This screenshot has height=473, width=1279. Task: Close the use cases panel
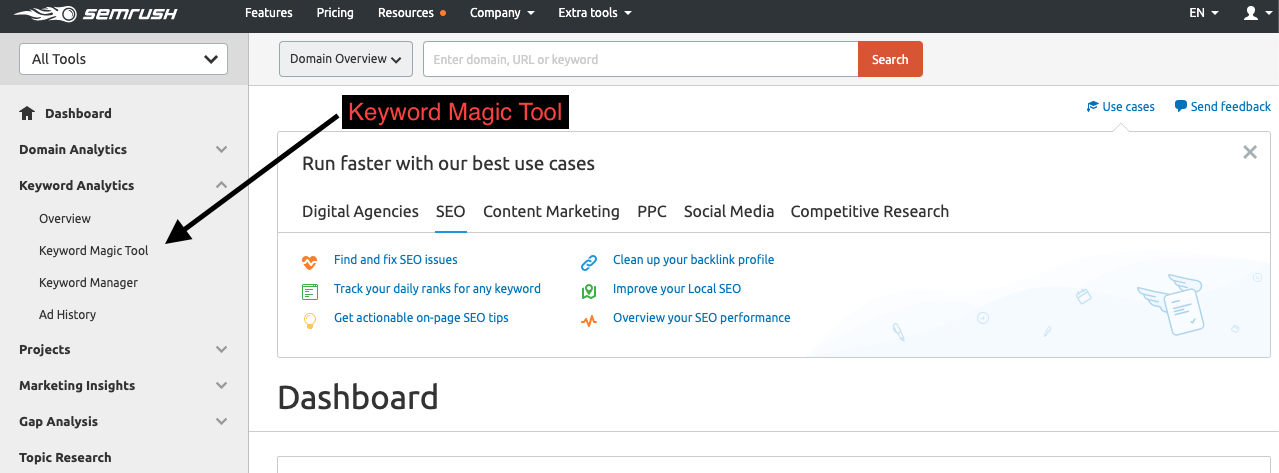point(1249,152)
